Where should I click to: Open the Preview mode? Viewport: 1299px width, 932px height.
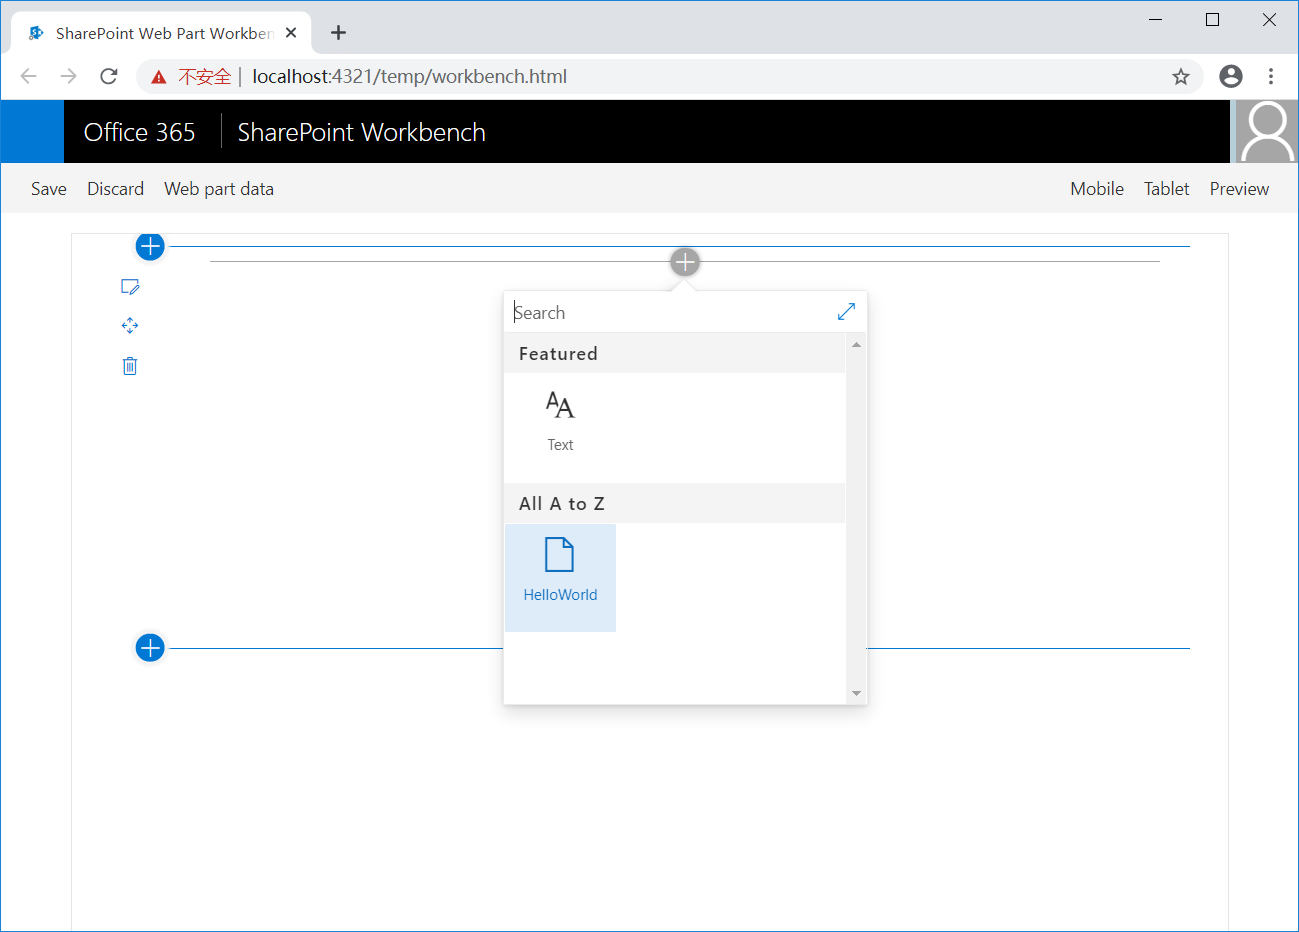pos(1239,189)
